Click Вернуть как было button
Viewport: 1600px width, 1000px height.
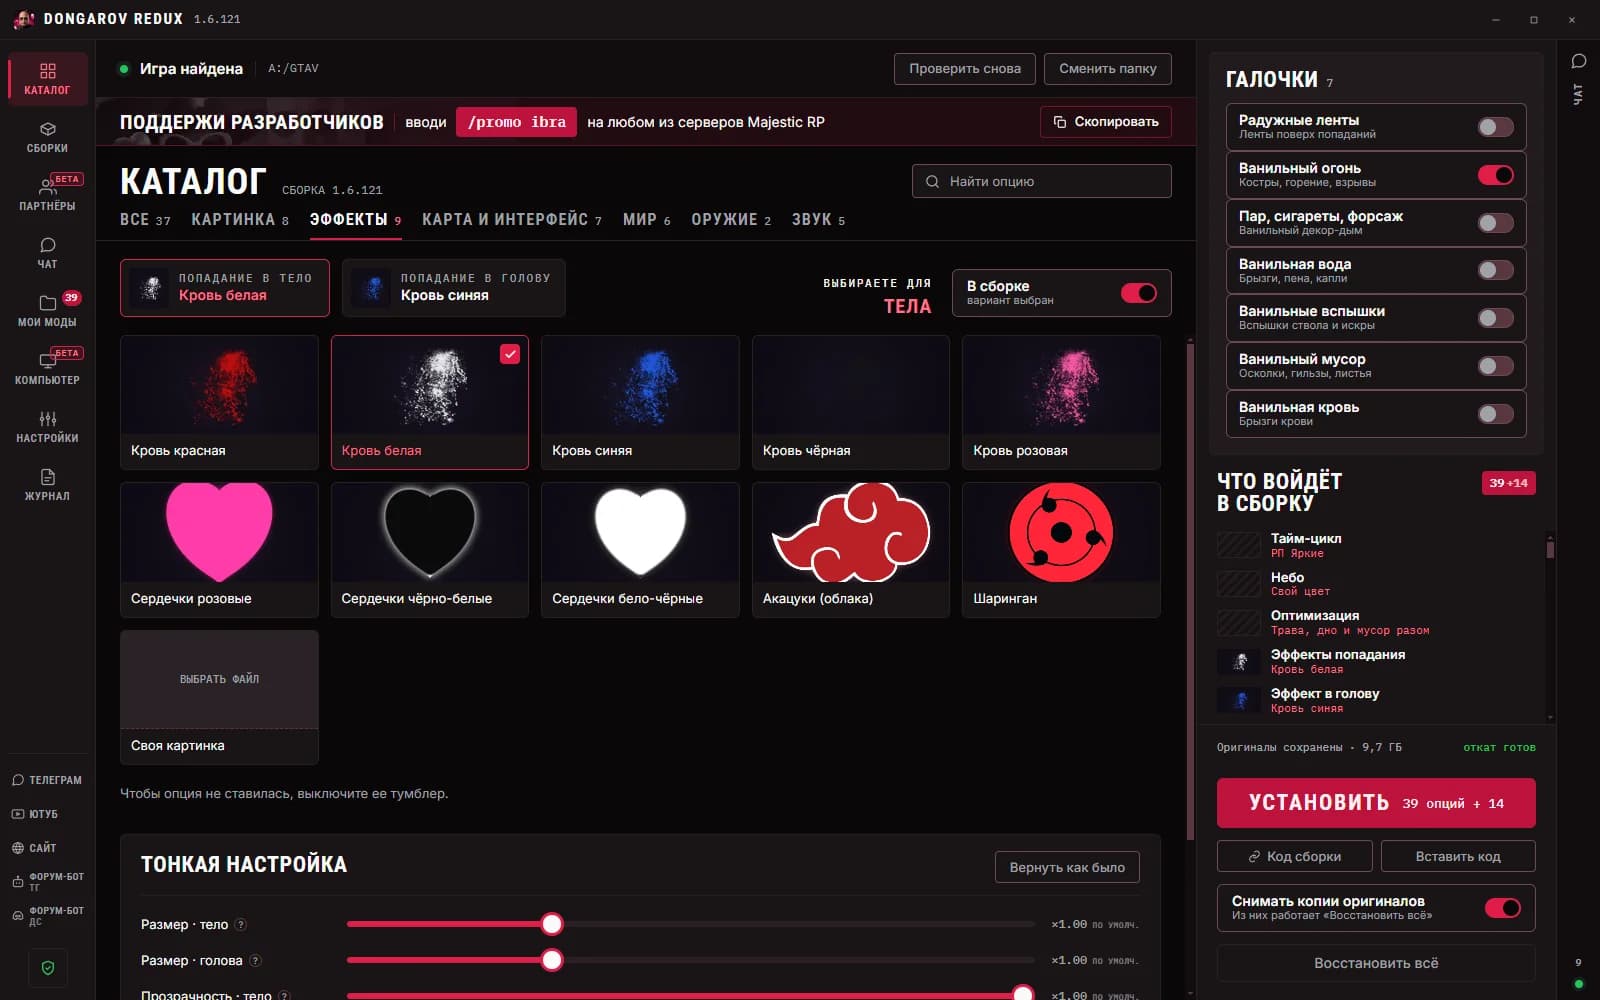pyautogui.click(x=1067, y=867)
